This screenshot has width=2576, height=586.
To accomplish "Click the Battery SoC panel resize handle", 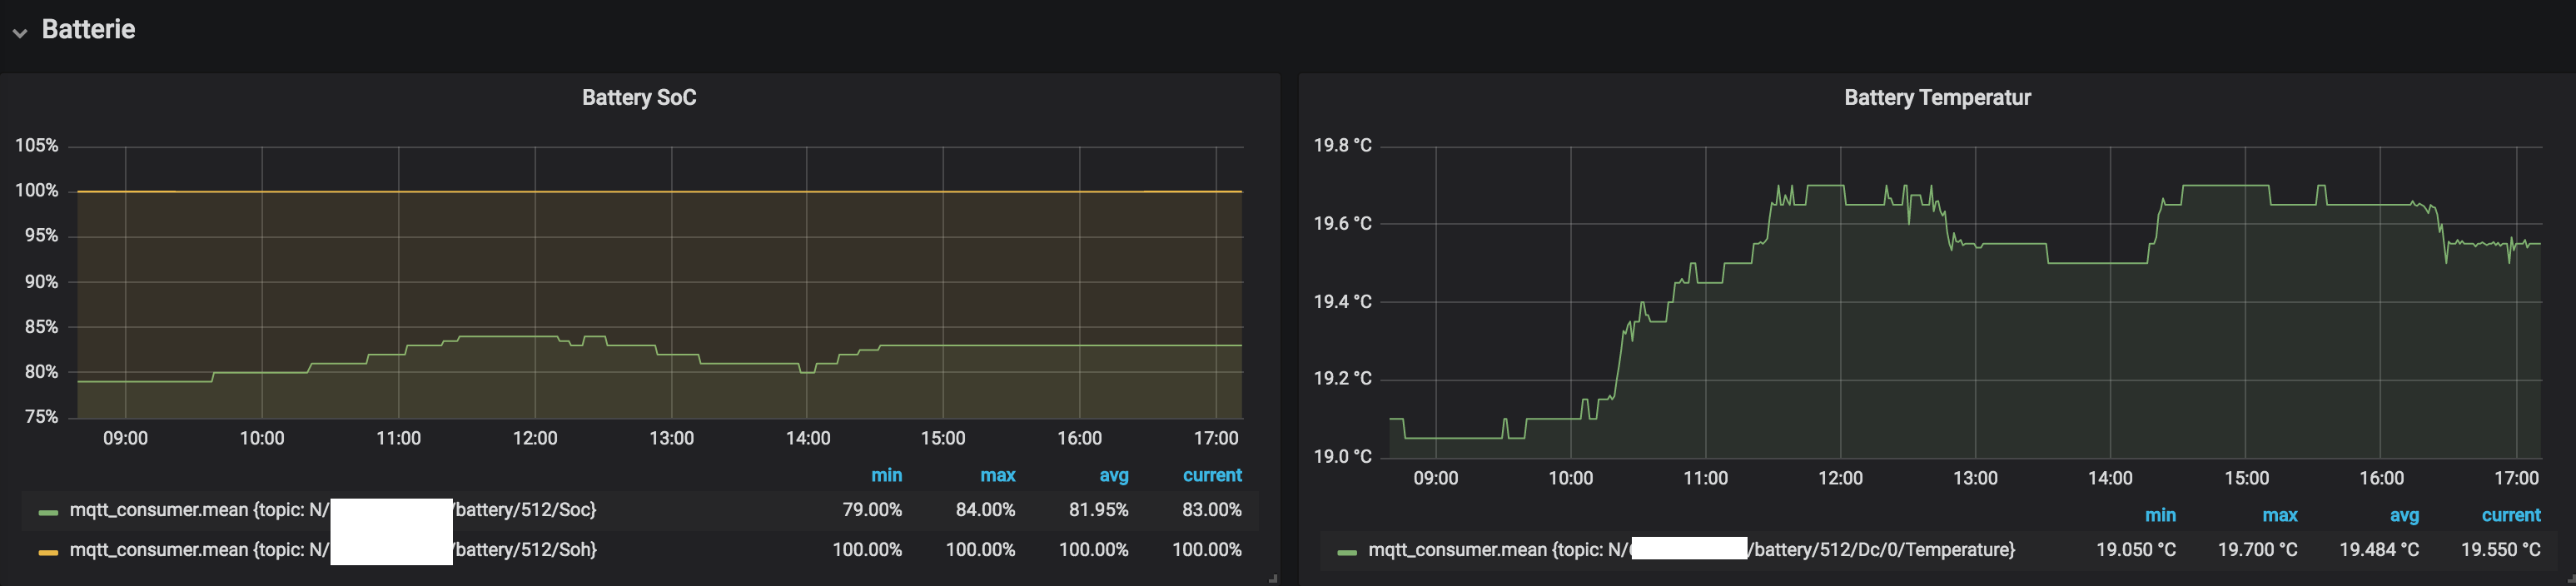I will pyautogui.click(x=1273, y=579).
